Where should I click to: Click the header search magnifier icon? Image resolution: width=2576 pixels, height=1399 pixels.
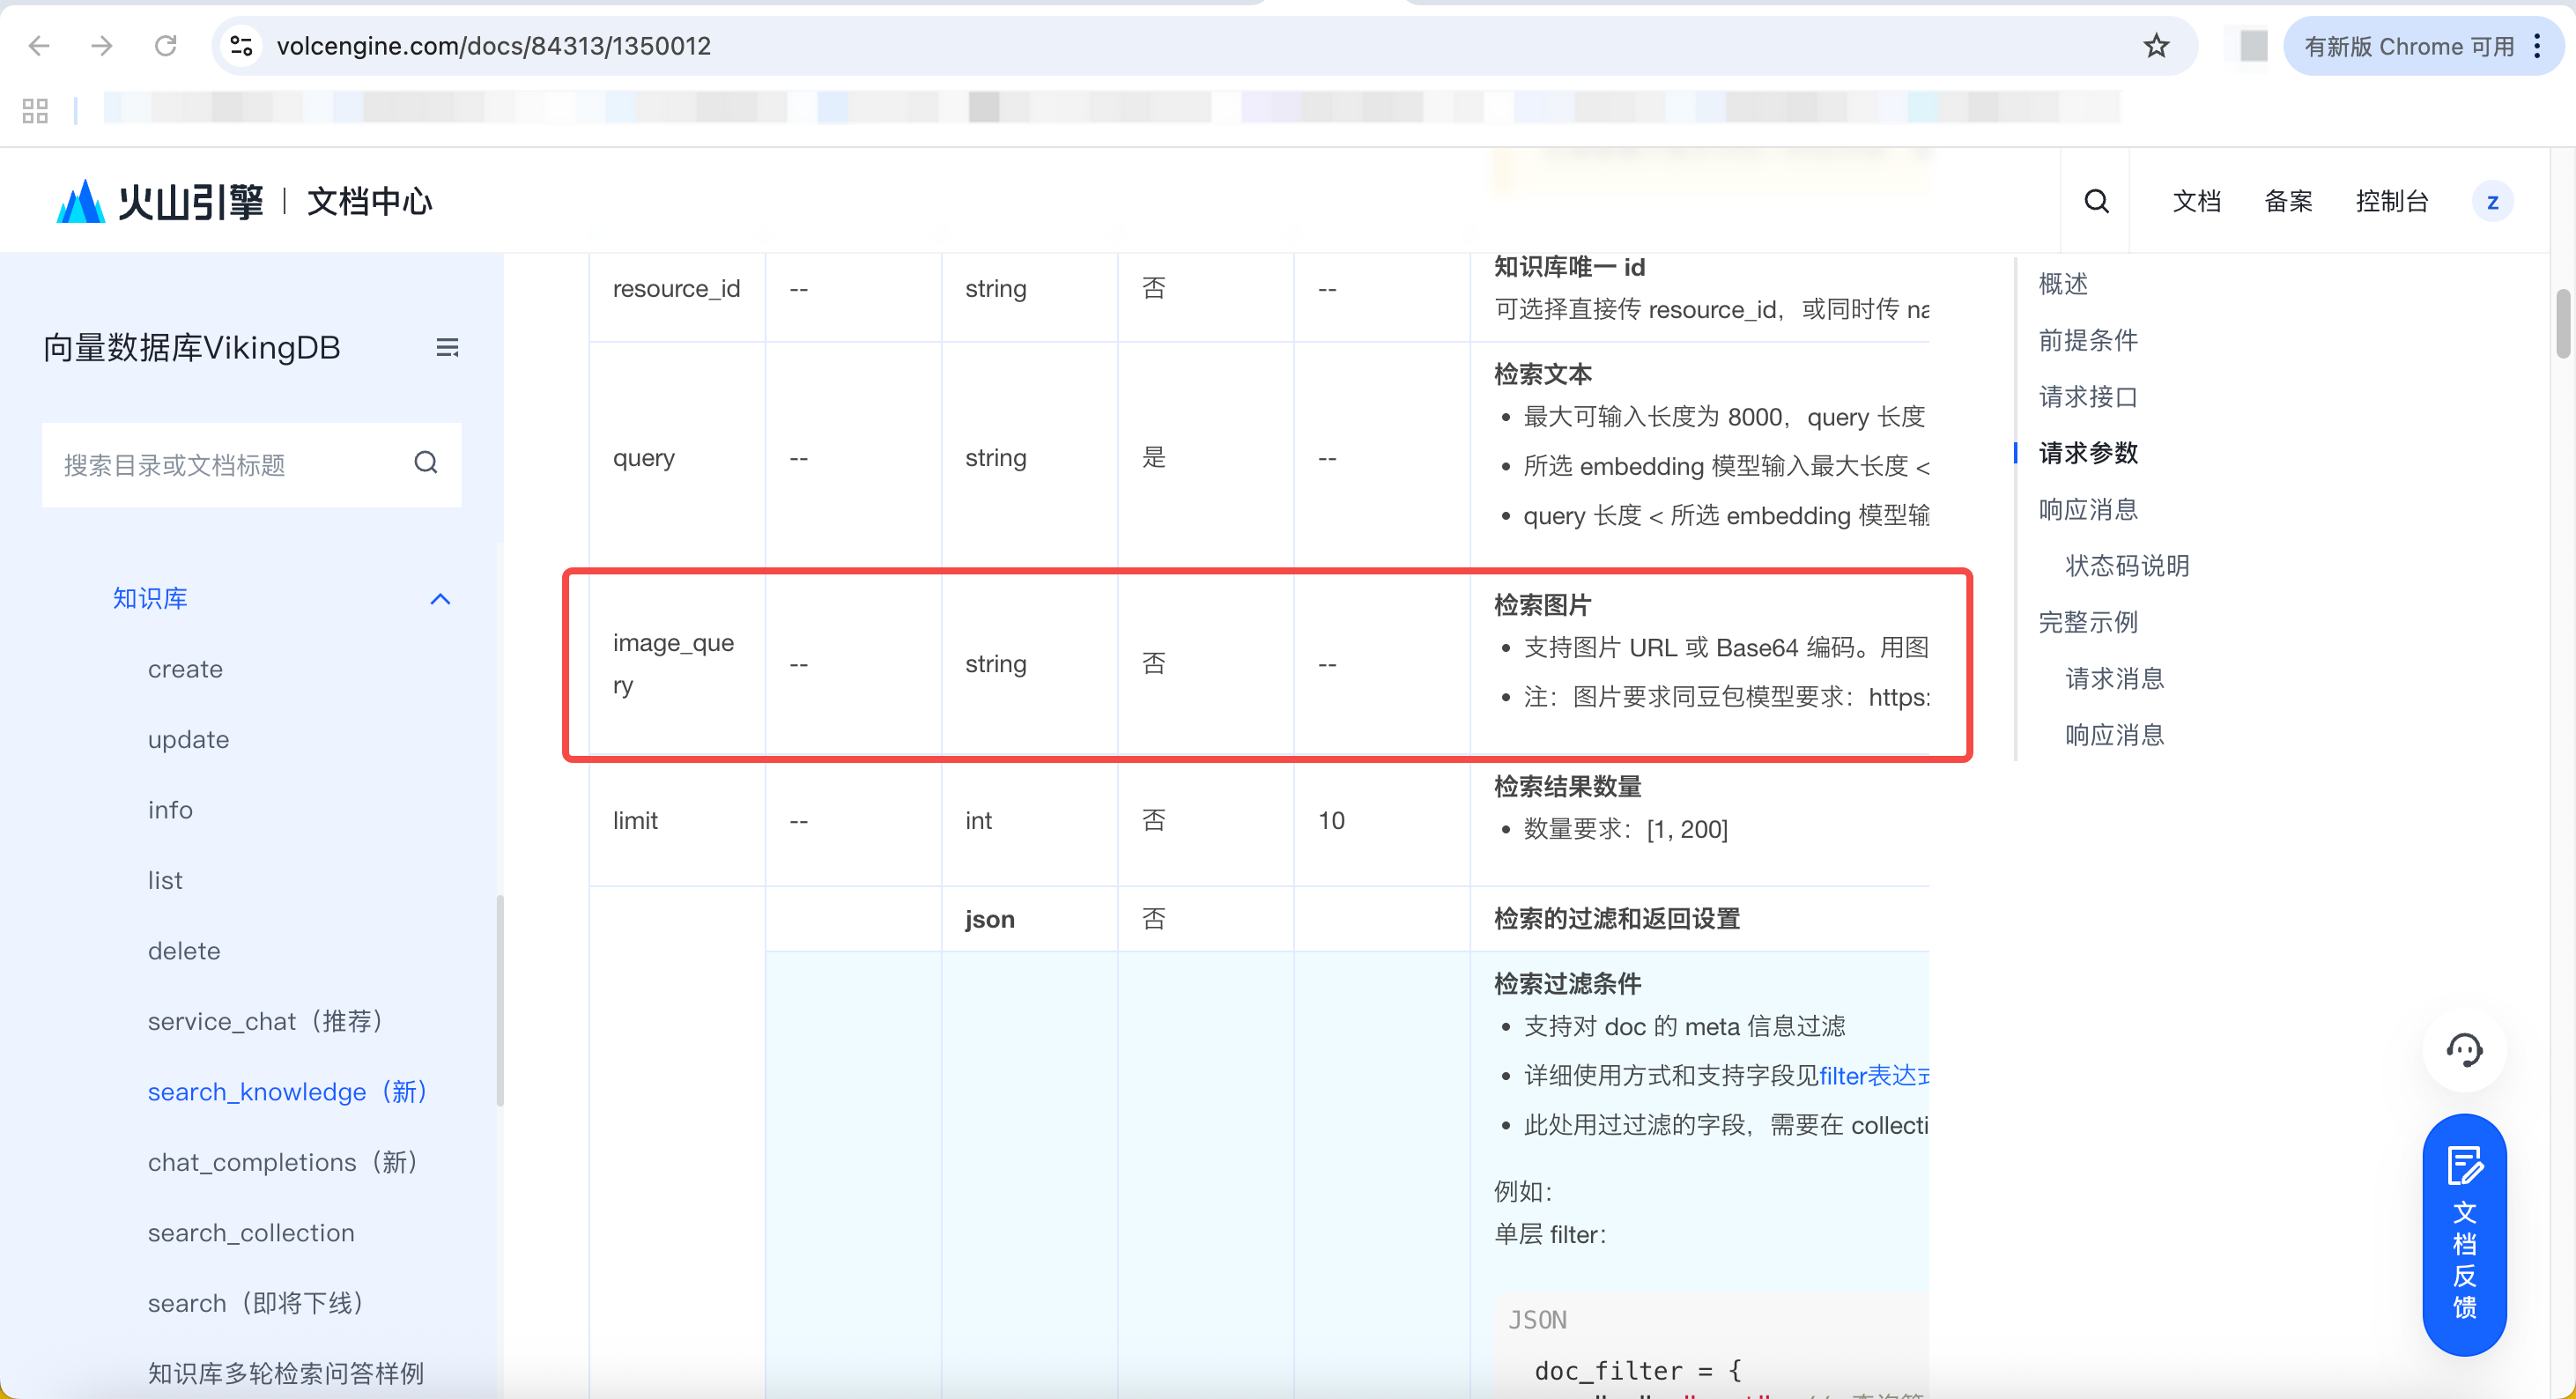(x=2096, y=201)
